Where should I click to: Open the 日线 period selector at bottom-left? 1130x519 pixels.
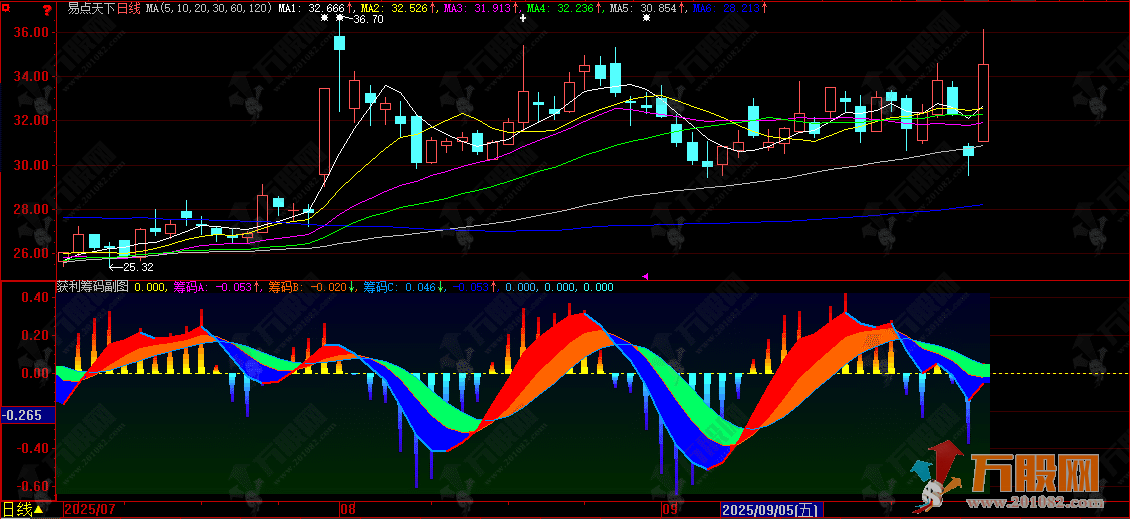pyautogui.click(x=23, y=510)
